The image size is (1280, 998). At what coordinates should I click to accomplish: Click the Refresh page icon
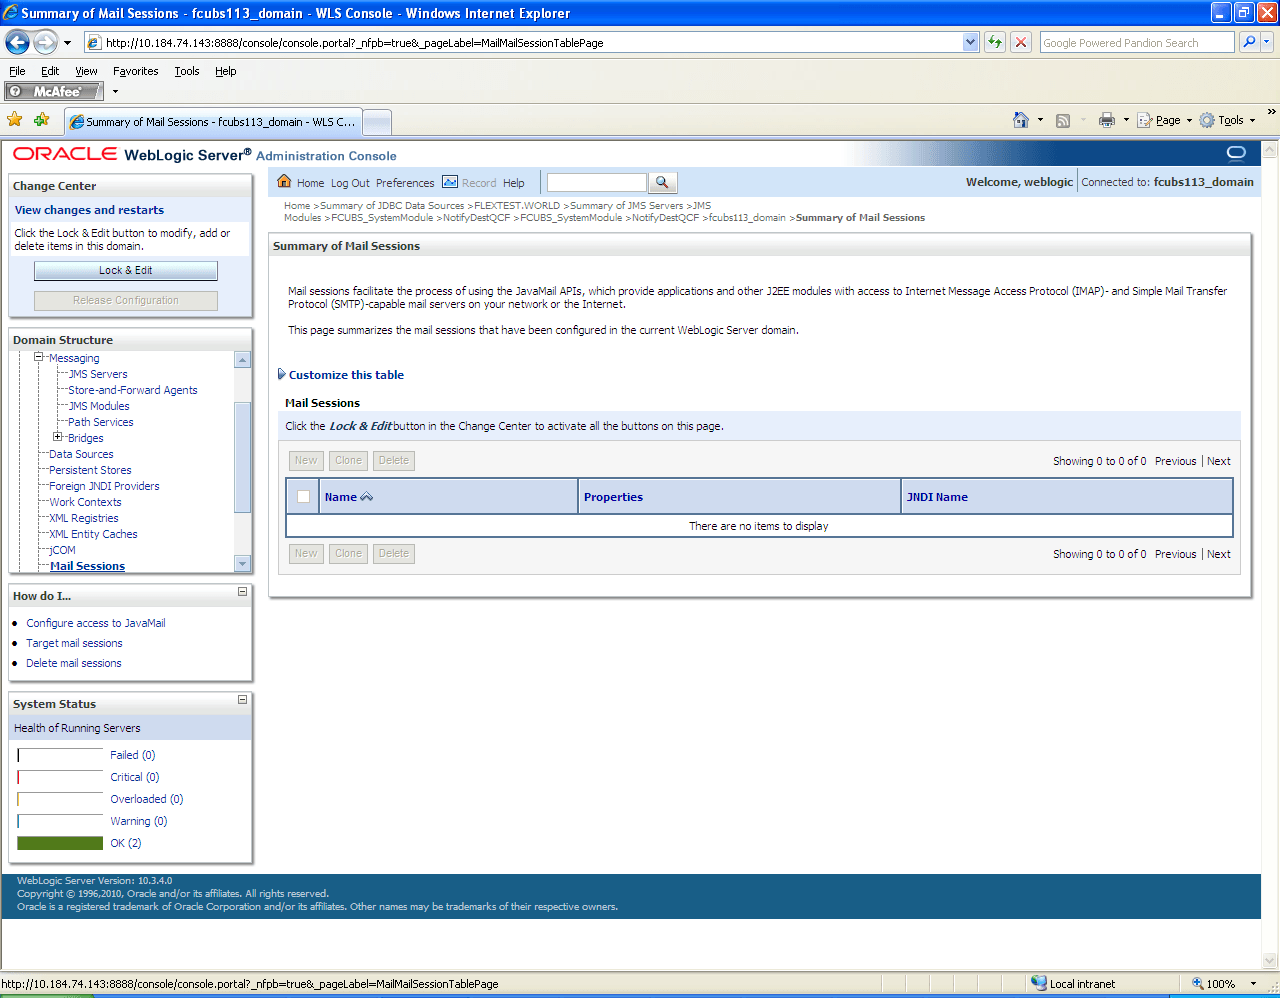click(x=995, y=42)
